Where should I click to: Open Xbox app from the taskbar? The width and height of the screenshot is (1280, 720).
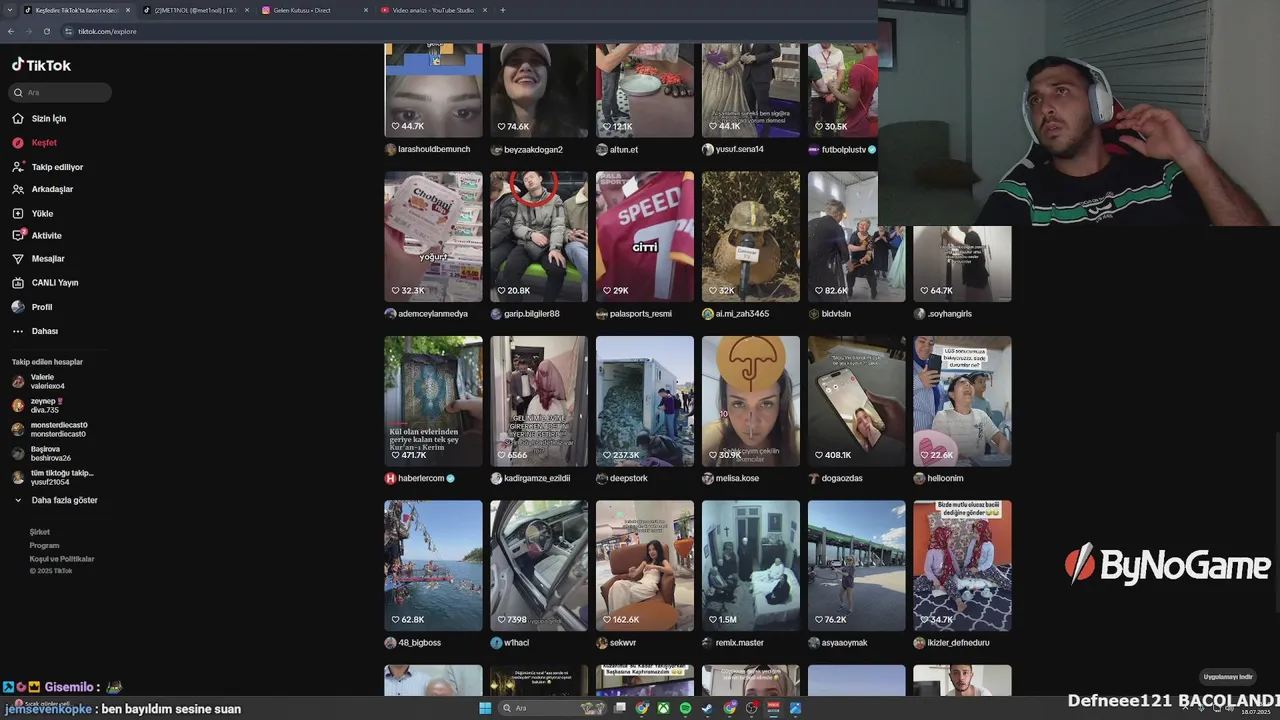coord(663,708)
